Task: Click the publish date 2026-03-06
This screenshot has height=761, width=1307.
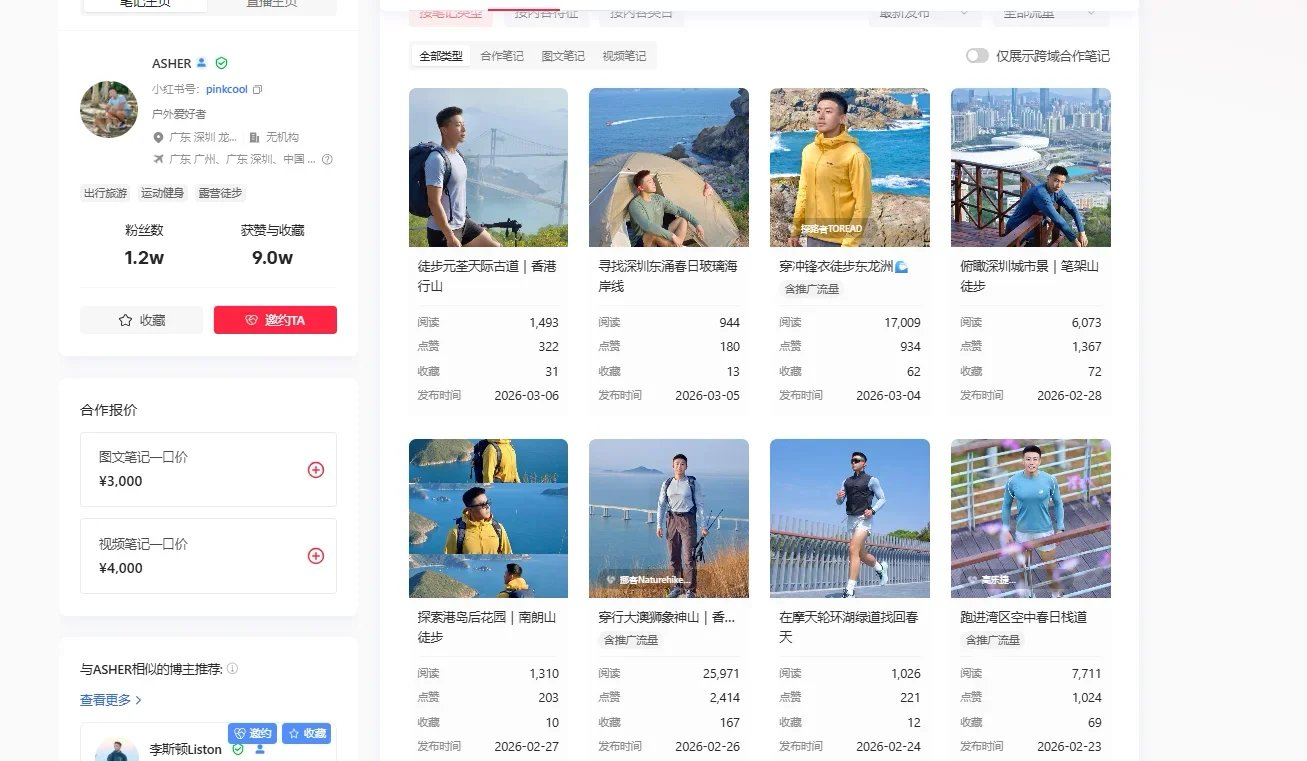Action: (x=526, y=395)
